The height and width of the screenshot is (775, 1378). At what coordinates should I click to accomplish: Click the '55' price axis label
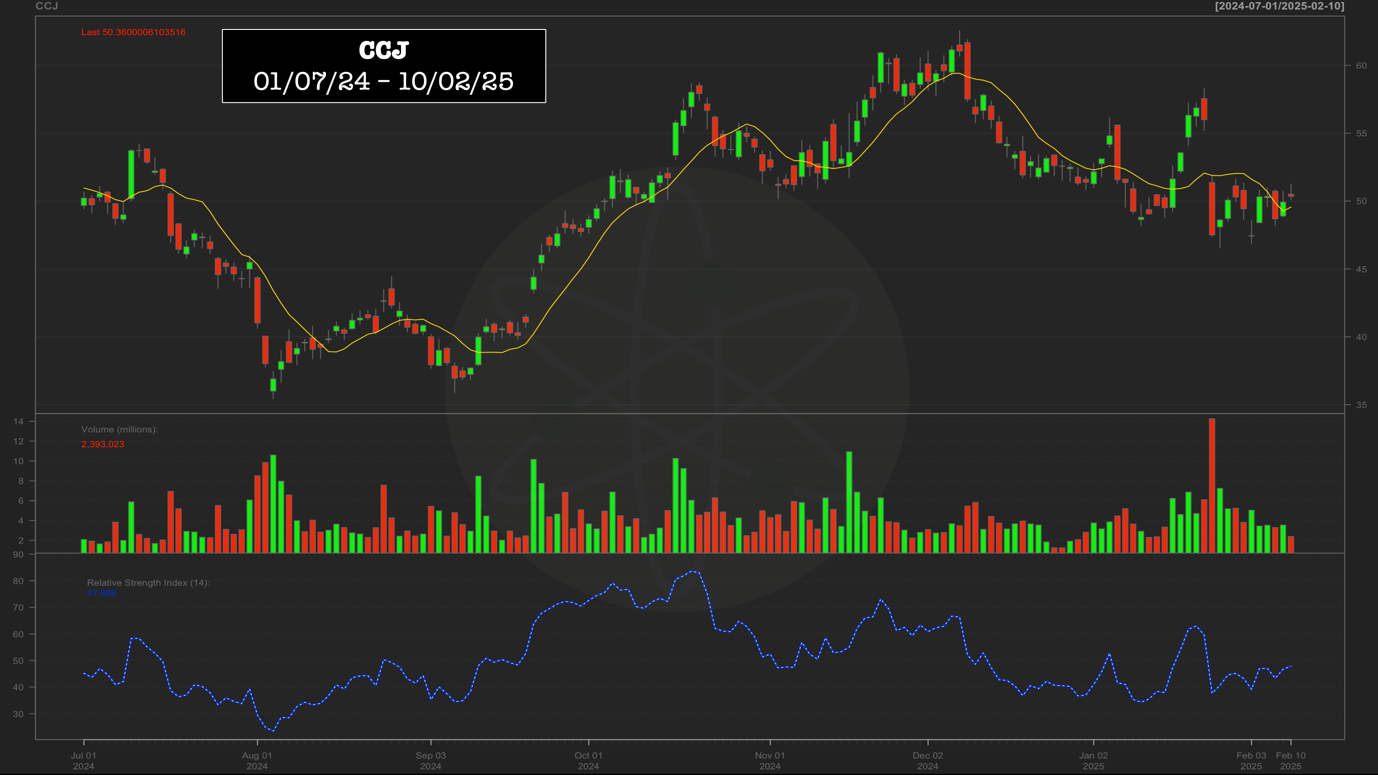point(1361,133)
